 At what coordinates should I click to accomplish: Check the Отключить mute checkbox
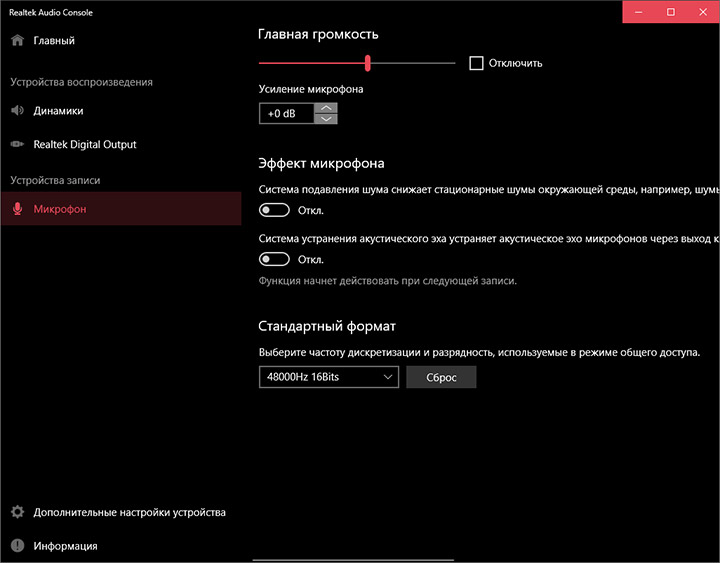tap(476, 63)
